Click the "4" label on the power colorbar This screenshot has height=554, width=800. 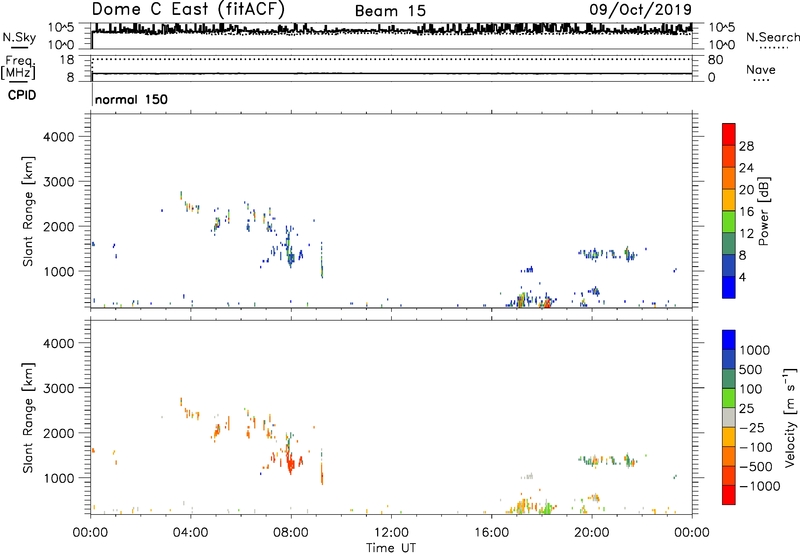pyautogui.click(x=742, y=277)
